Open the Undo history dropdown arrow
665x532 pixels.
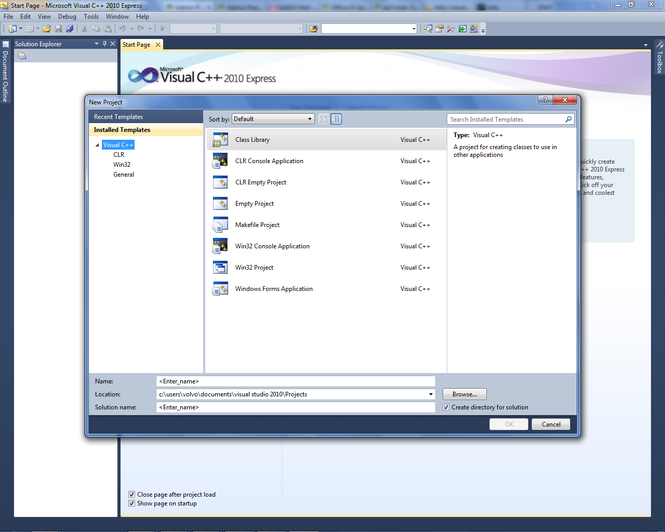point(131,29)
